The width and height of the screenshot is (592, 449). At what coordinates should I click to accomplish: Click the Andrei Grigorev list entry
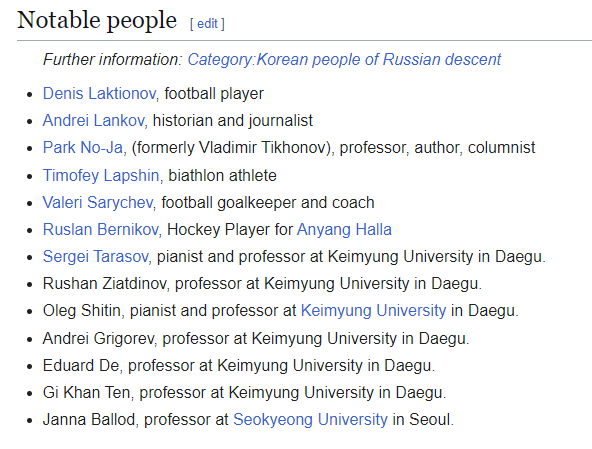(256, 338)
